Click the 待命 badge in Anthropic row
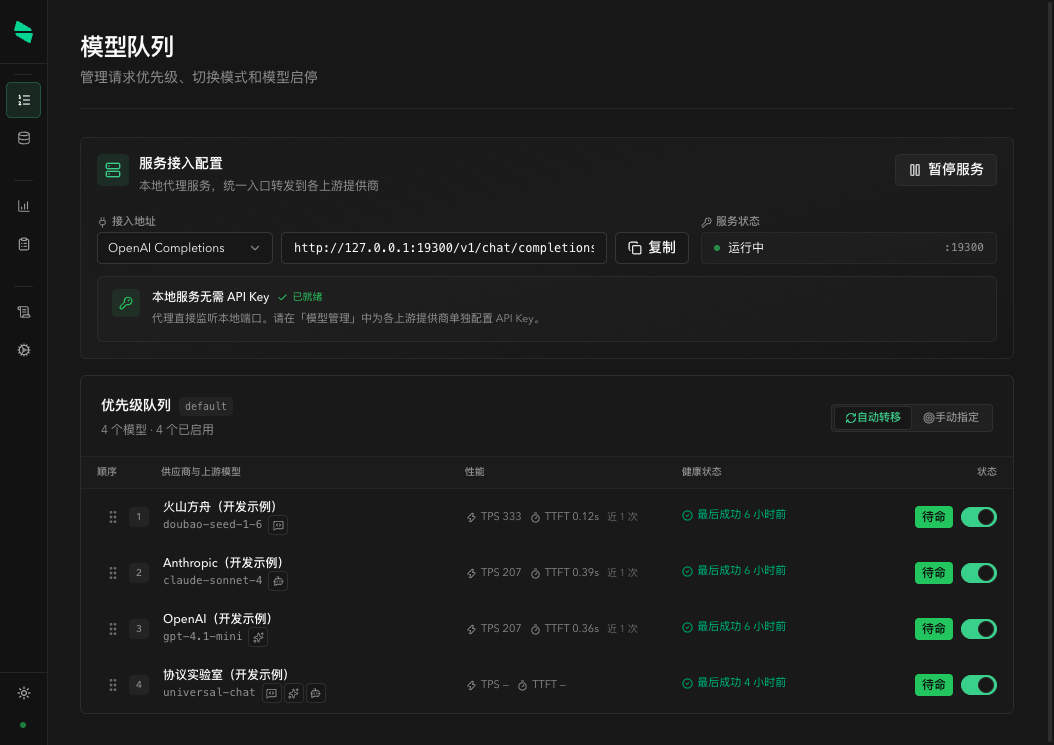 [x=934, y=573]
